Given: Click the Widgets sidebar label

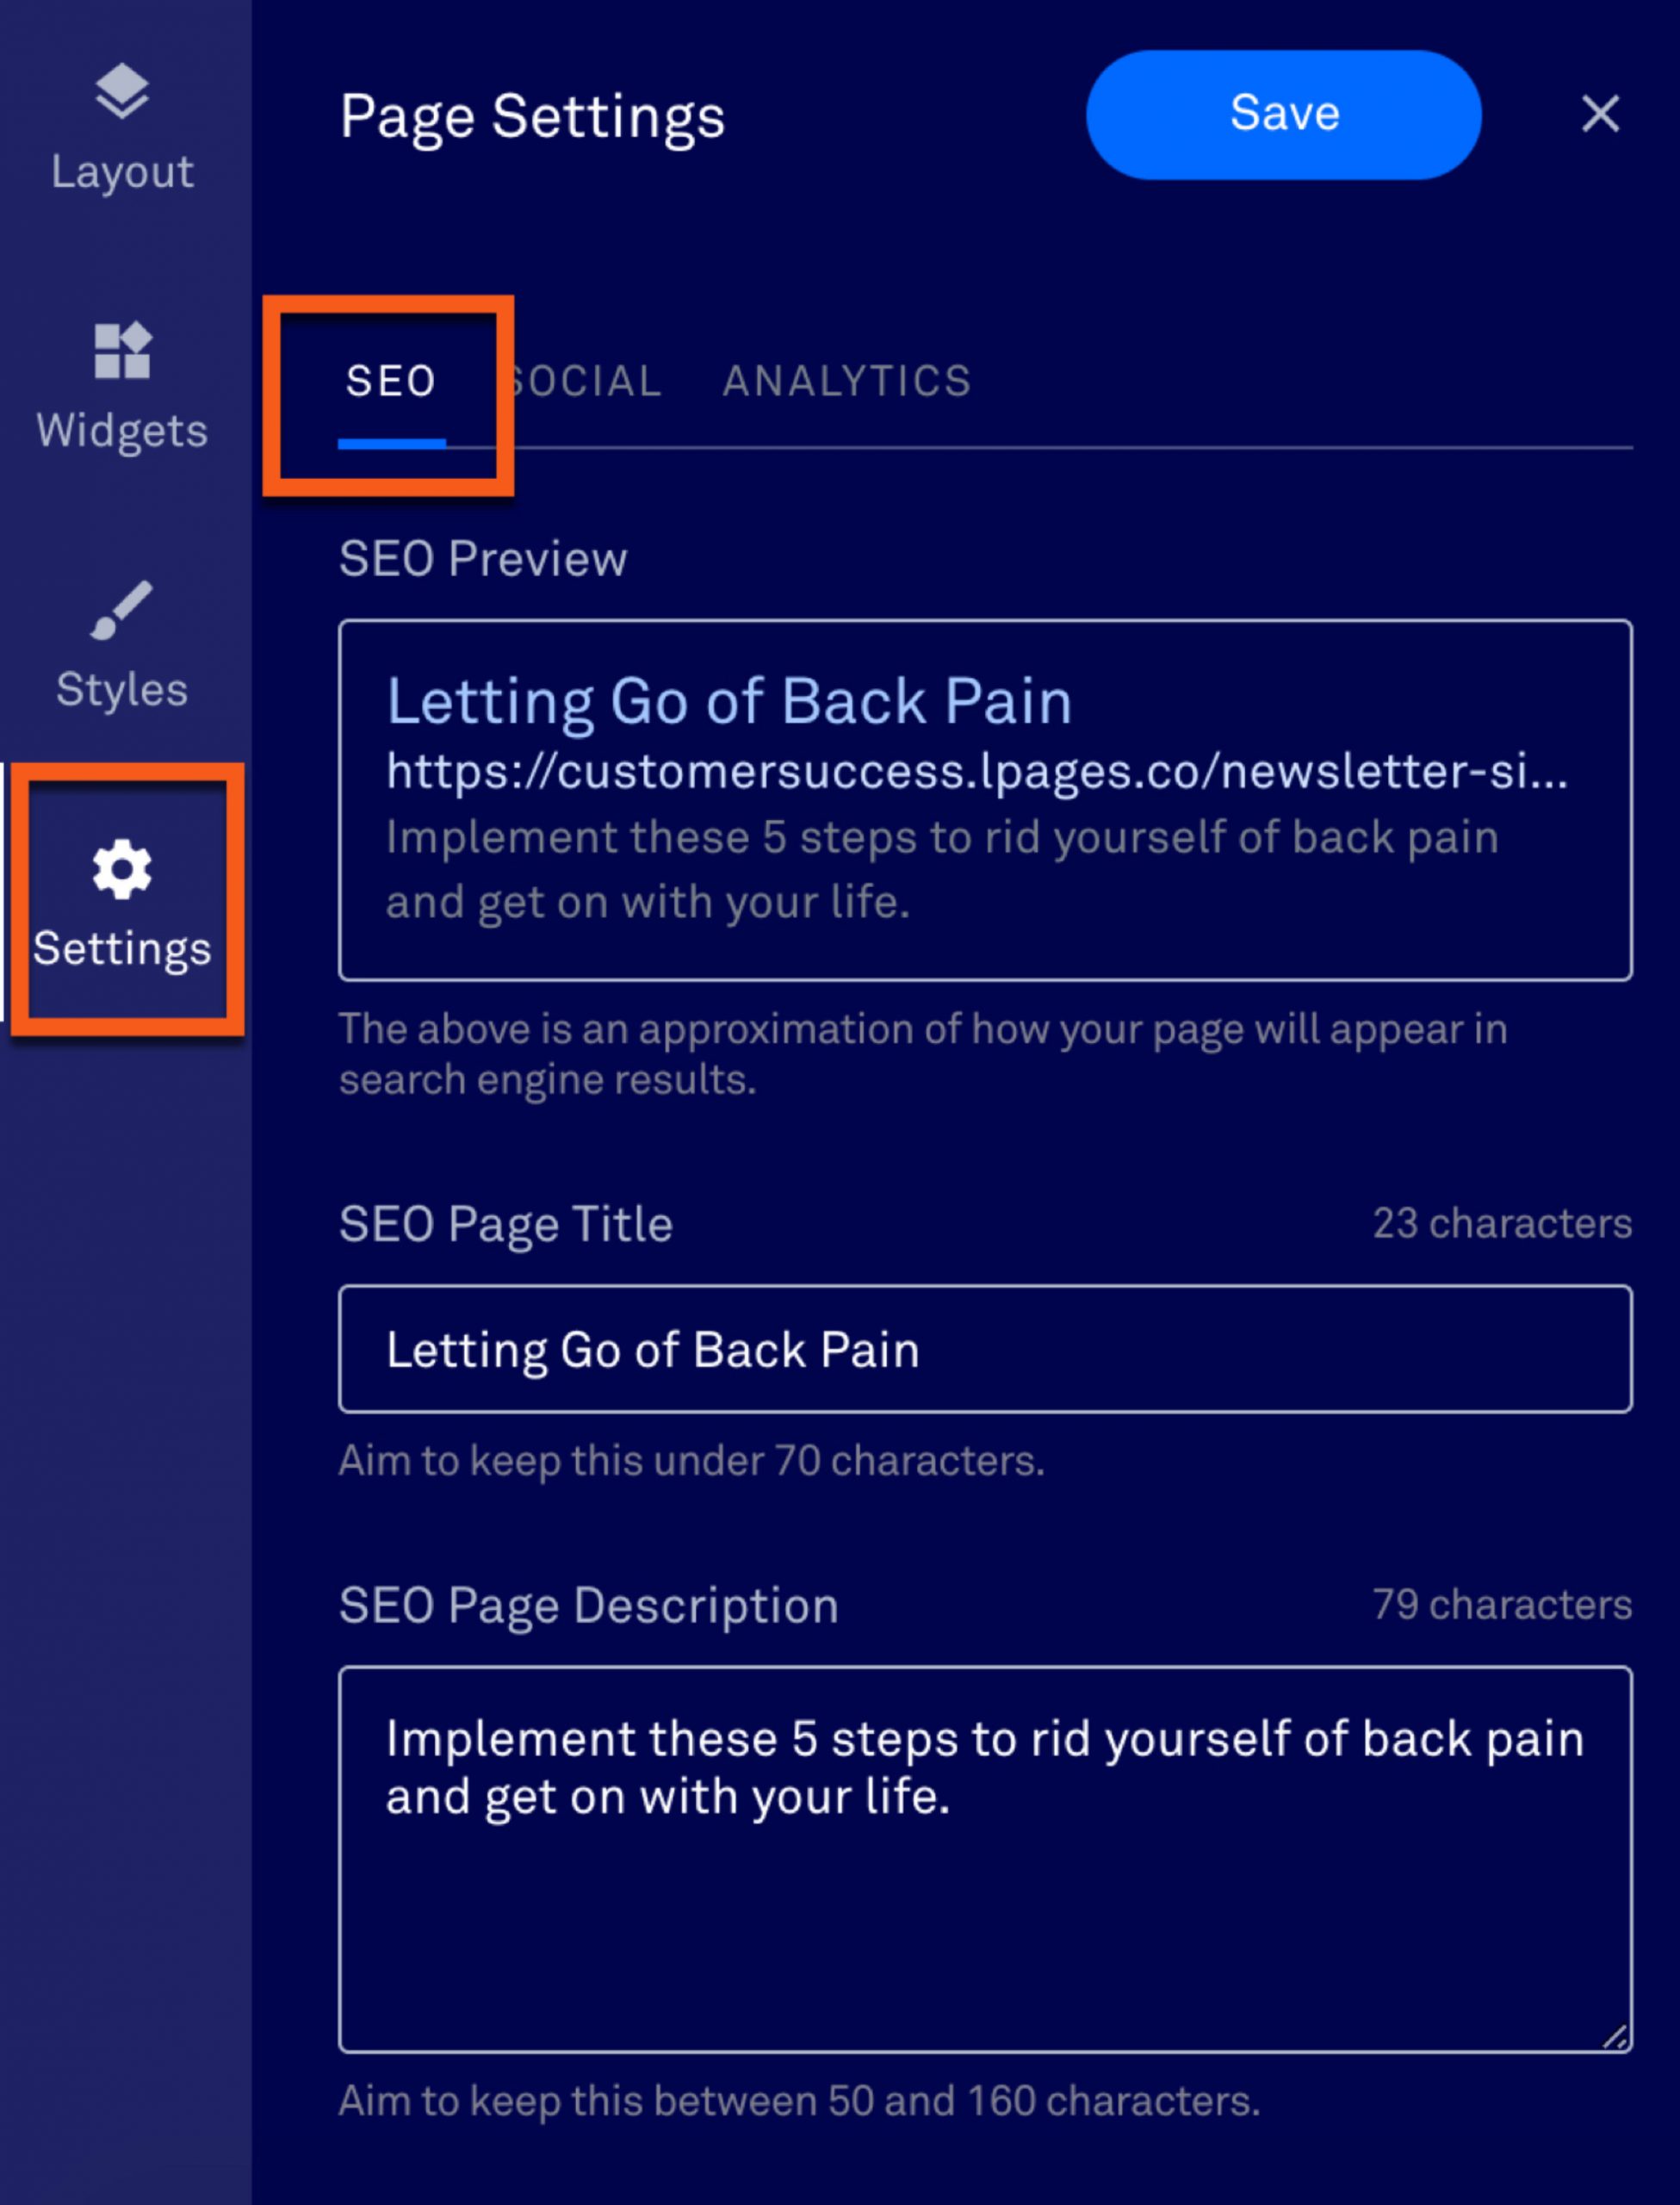Looking at the screenshot, I should (x=122, y=431).
